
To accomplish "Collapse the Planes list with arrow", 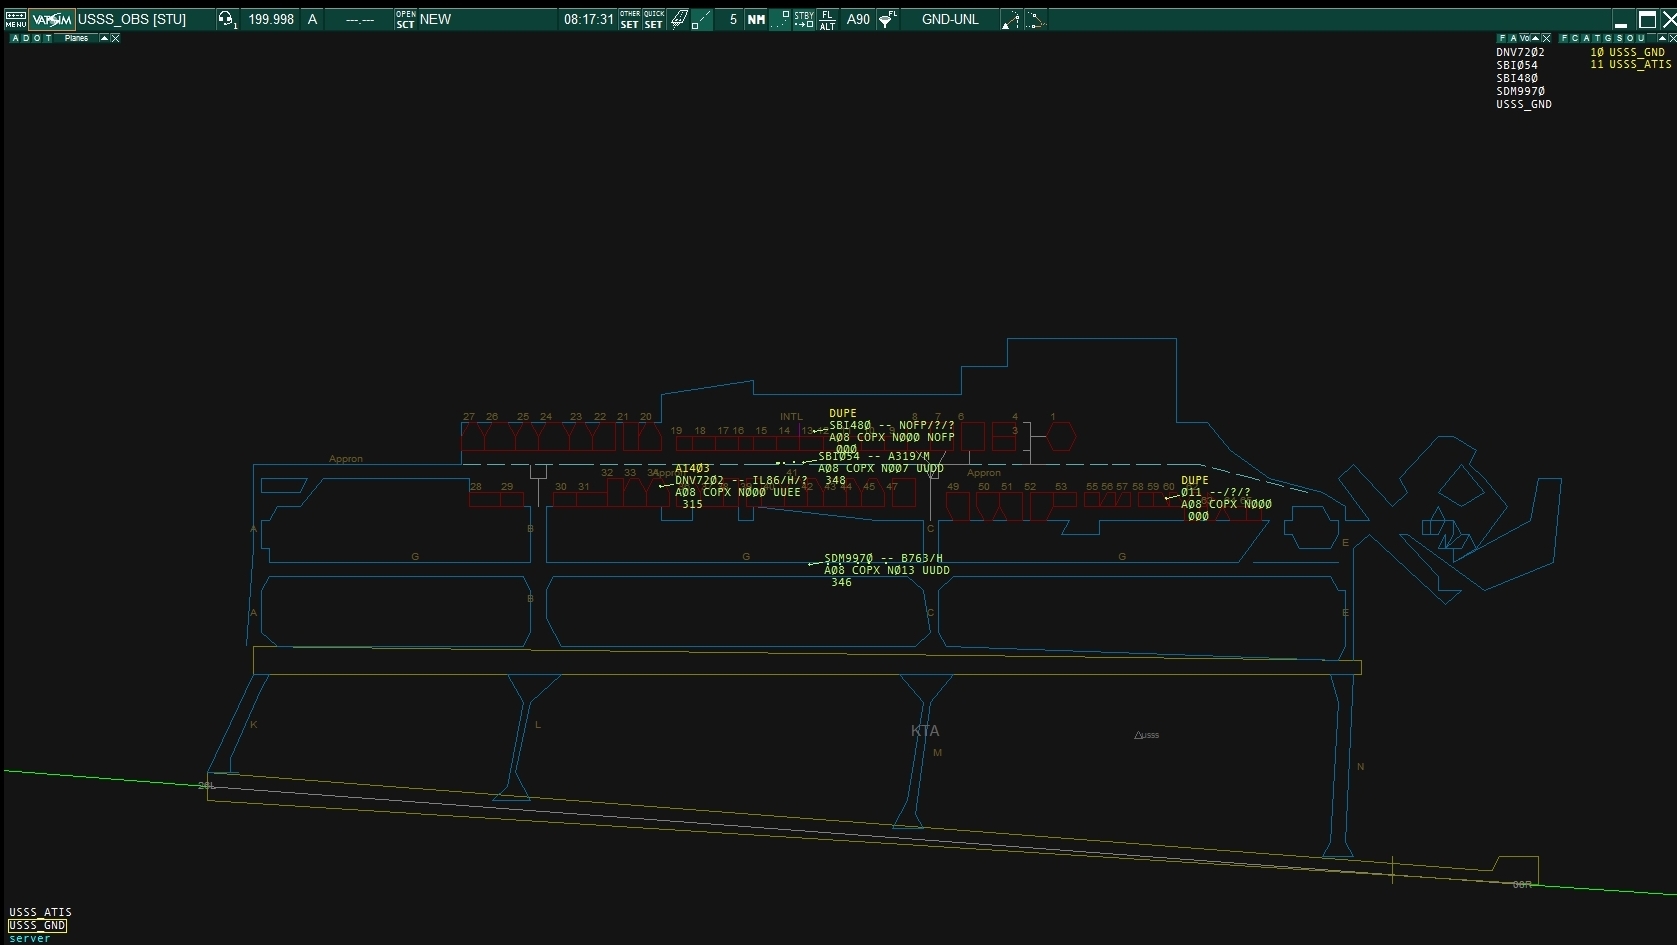I will point(104,38).
